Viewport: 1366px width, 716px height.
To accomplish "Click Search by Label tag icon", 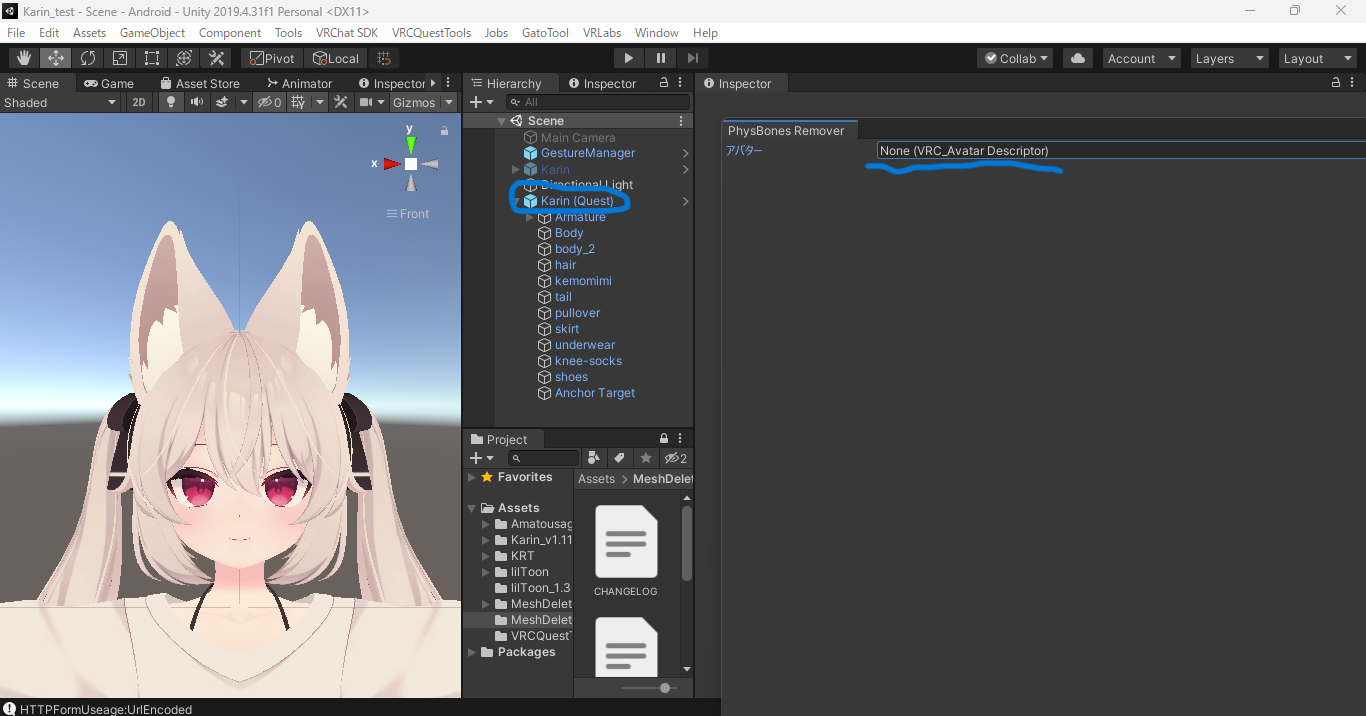I will tap(619, 458).
